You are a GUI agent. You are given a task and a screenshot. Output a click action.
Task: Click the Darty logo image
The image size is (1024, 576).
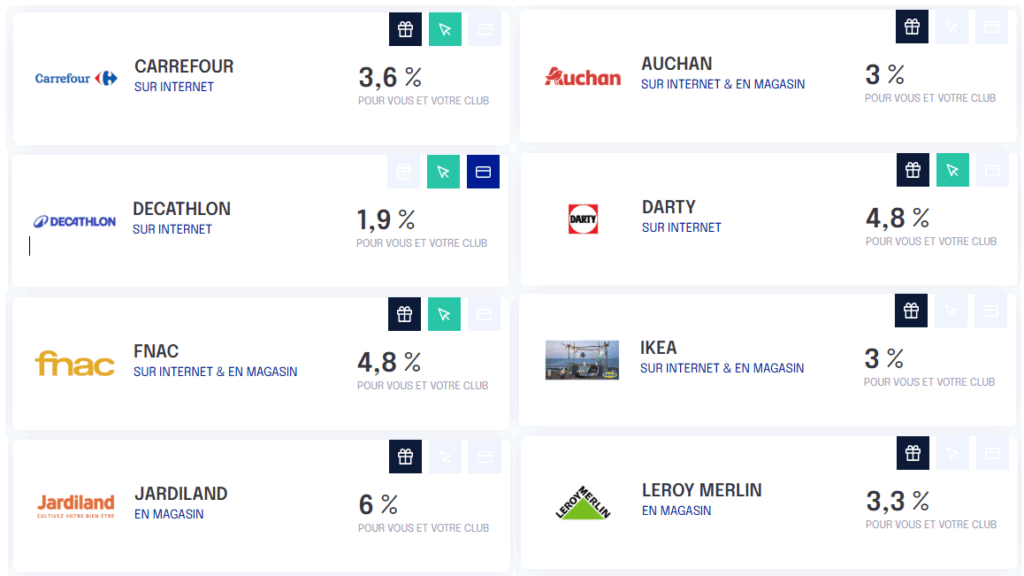point(582,219)
